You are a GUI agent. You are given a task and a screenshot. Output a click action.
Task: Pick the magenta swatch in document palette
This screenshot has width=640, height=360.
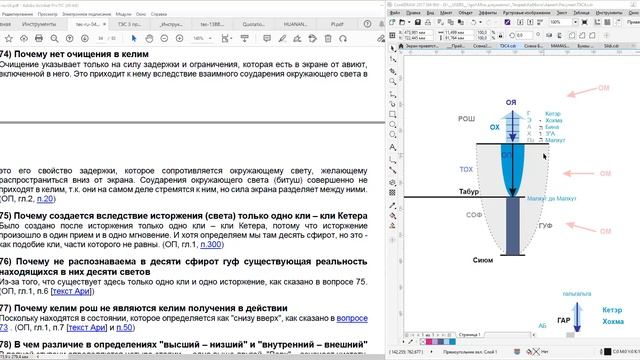[x=429, y=342]
